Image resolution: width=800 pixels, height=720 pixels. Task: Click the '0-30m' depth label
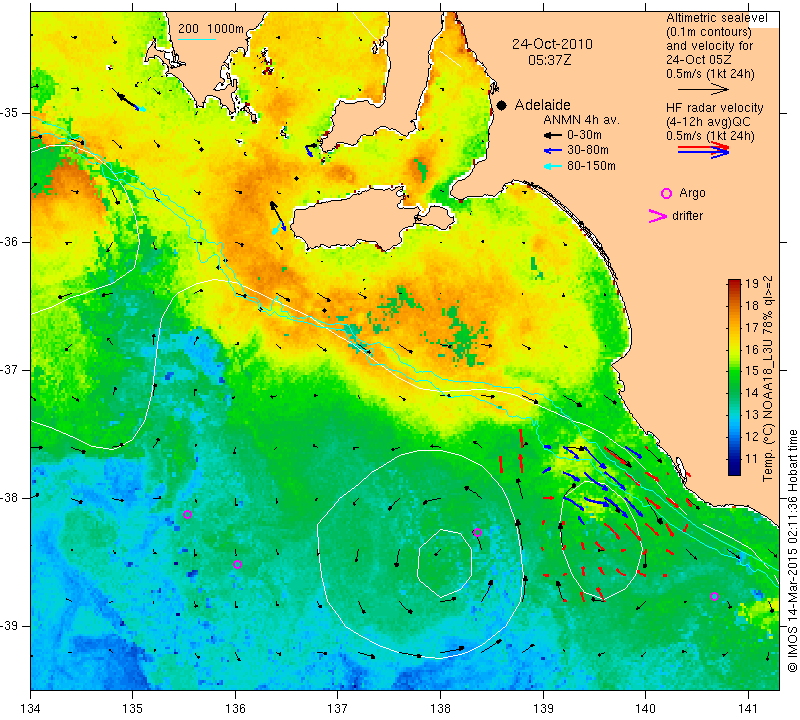(584, 135)
